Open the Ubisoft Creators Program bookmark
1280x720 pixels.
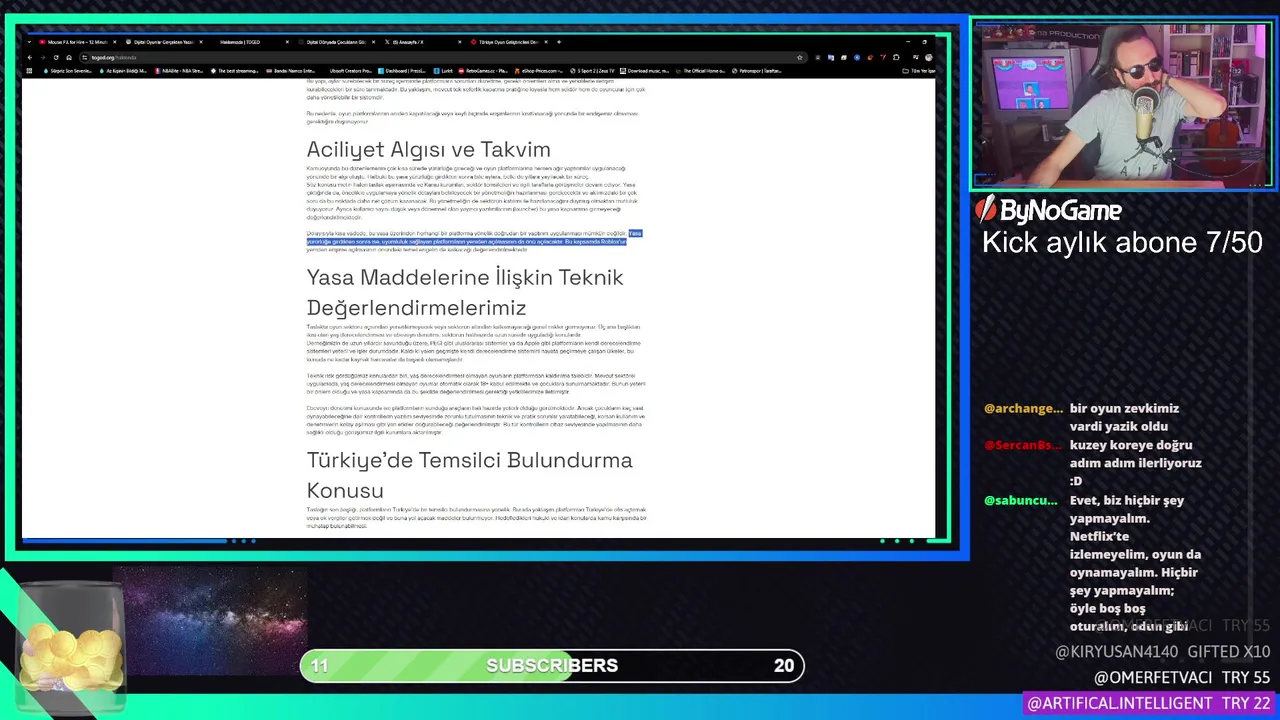[350, 71]
